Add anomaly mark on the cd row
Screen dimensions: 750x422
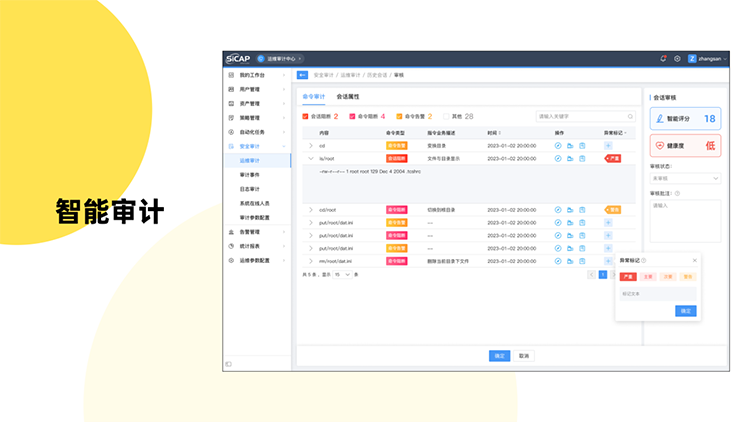(608, 146)
